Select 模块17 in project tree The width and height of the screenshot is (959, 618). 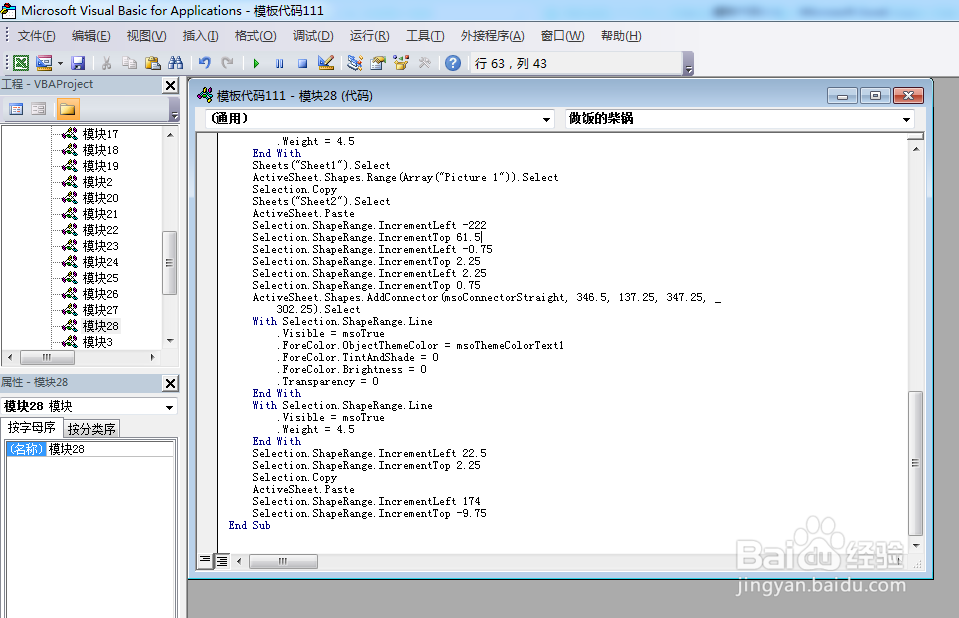[100, 134]
